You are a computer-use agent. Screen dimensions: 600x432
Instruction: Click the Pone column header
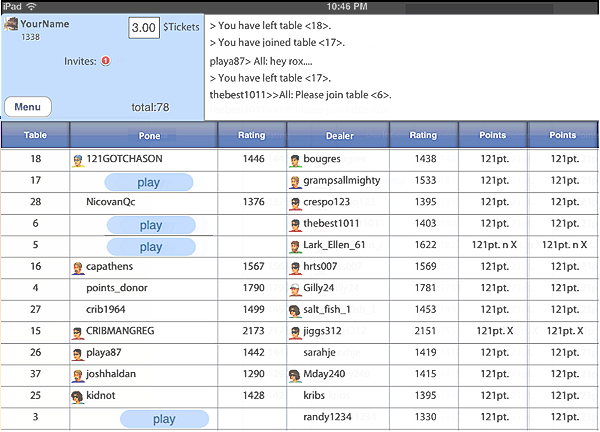pyautogui.click(x=144, y=135)
